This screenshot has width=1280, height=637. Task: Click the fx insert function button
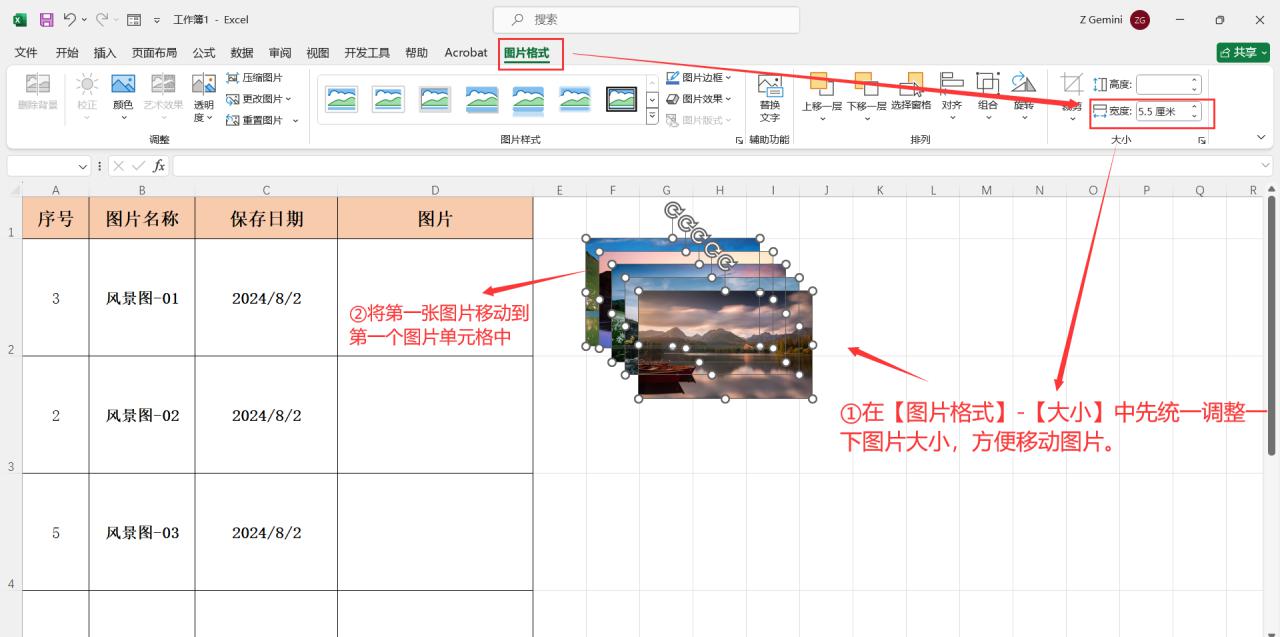159,166
